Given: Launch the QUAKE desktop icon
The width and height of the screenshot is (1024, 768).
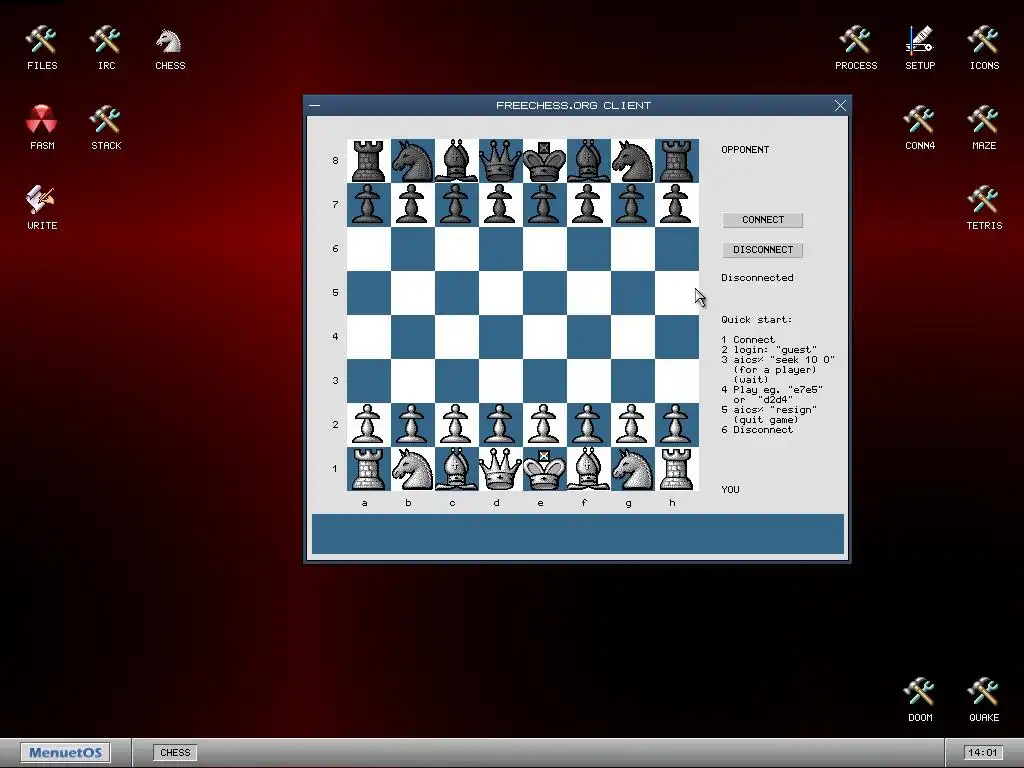Looking at the screenshot, I should coord(984,699).
